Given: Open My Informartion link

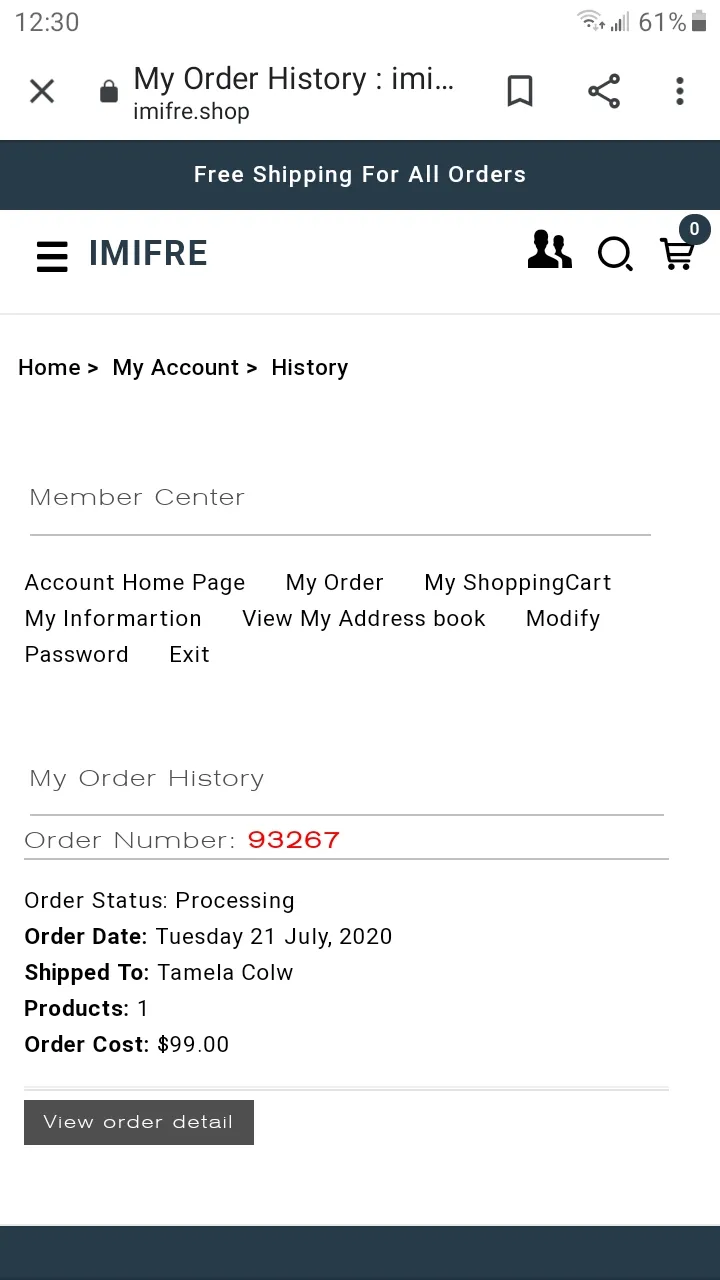Looking at the screenshot, I should coord(113,619).
